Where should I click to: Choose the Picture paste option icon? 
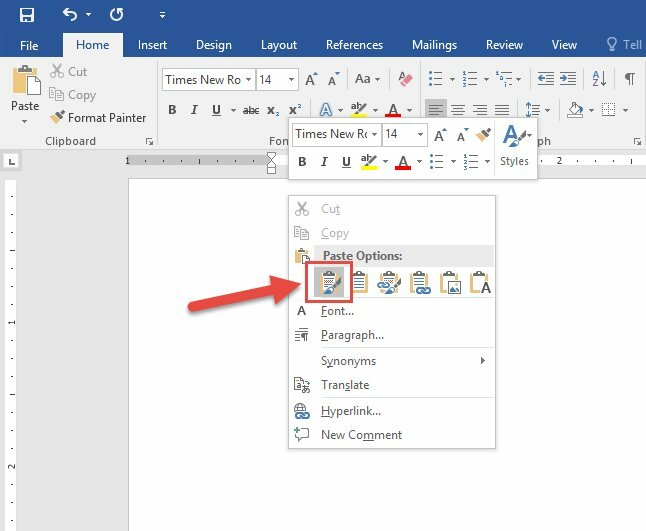(450, 283)
